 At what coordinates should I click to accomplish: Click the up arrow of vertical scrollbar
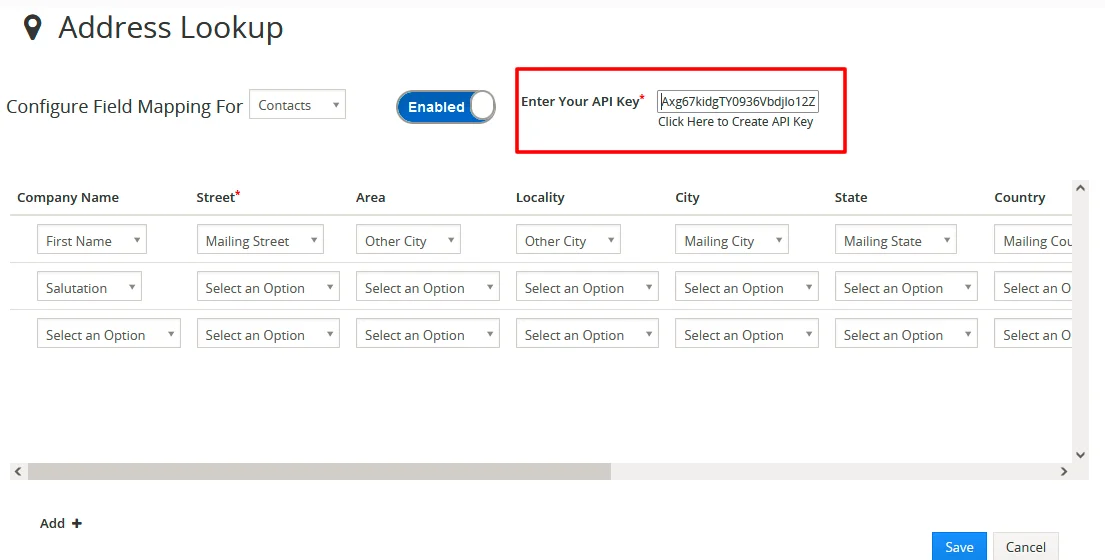tap(1080, 187)
